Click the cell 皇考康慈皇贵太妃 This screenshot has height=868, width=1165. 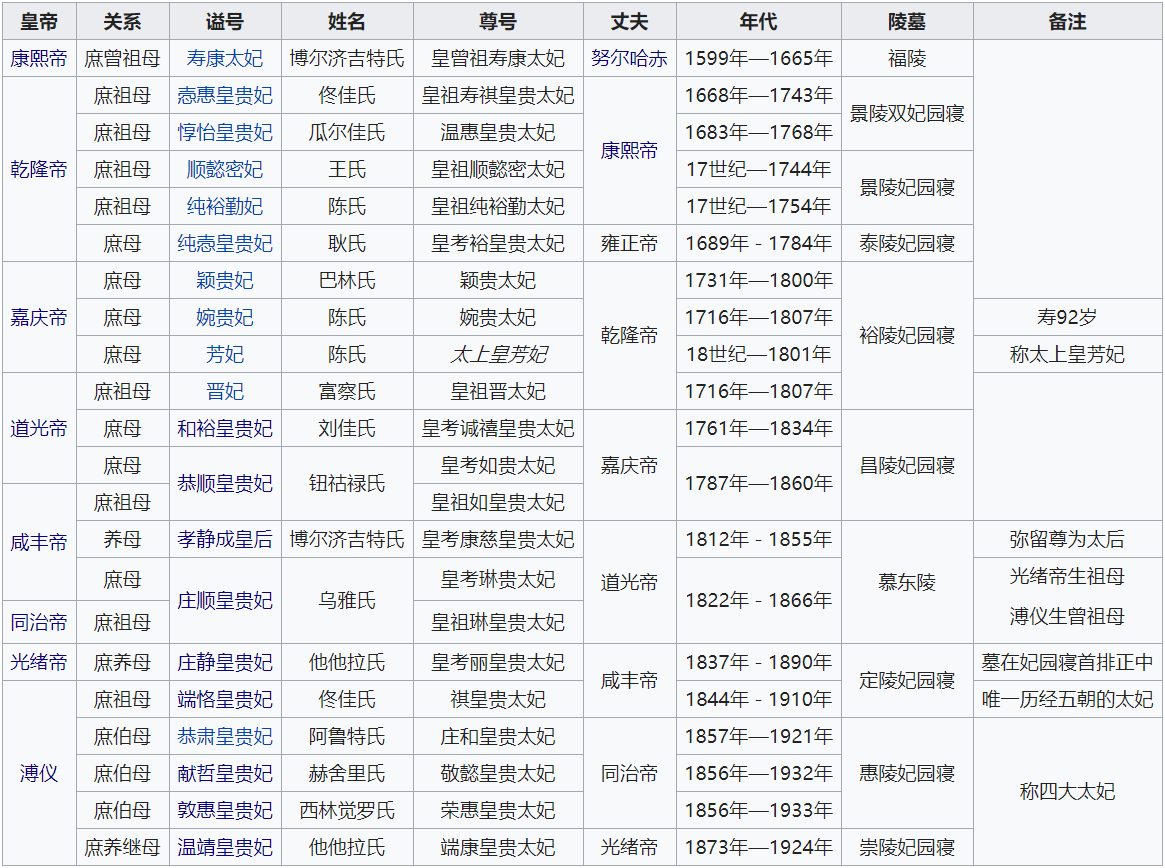point(498,540)
